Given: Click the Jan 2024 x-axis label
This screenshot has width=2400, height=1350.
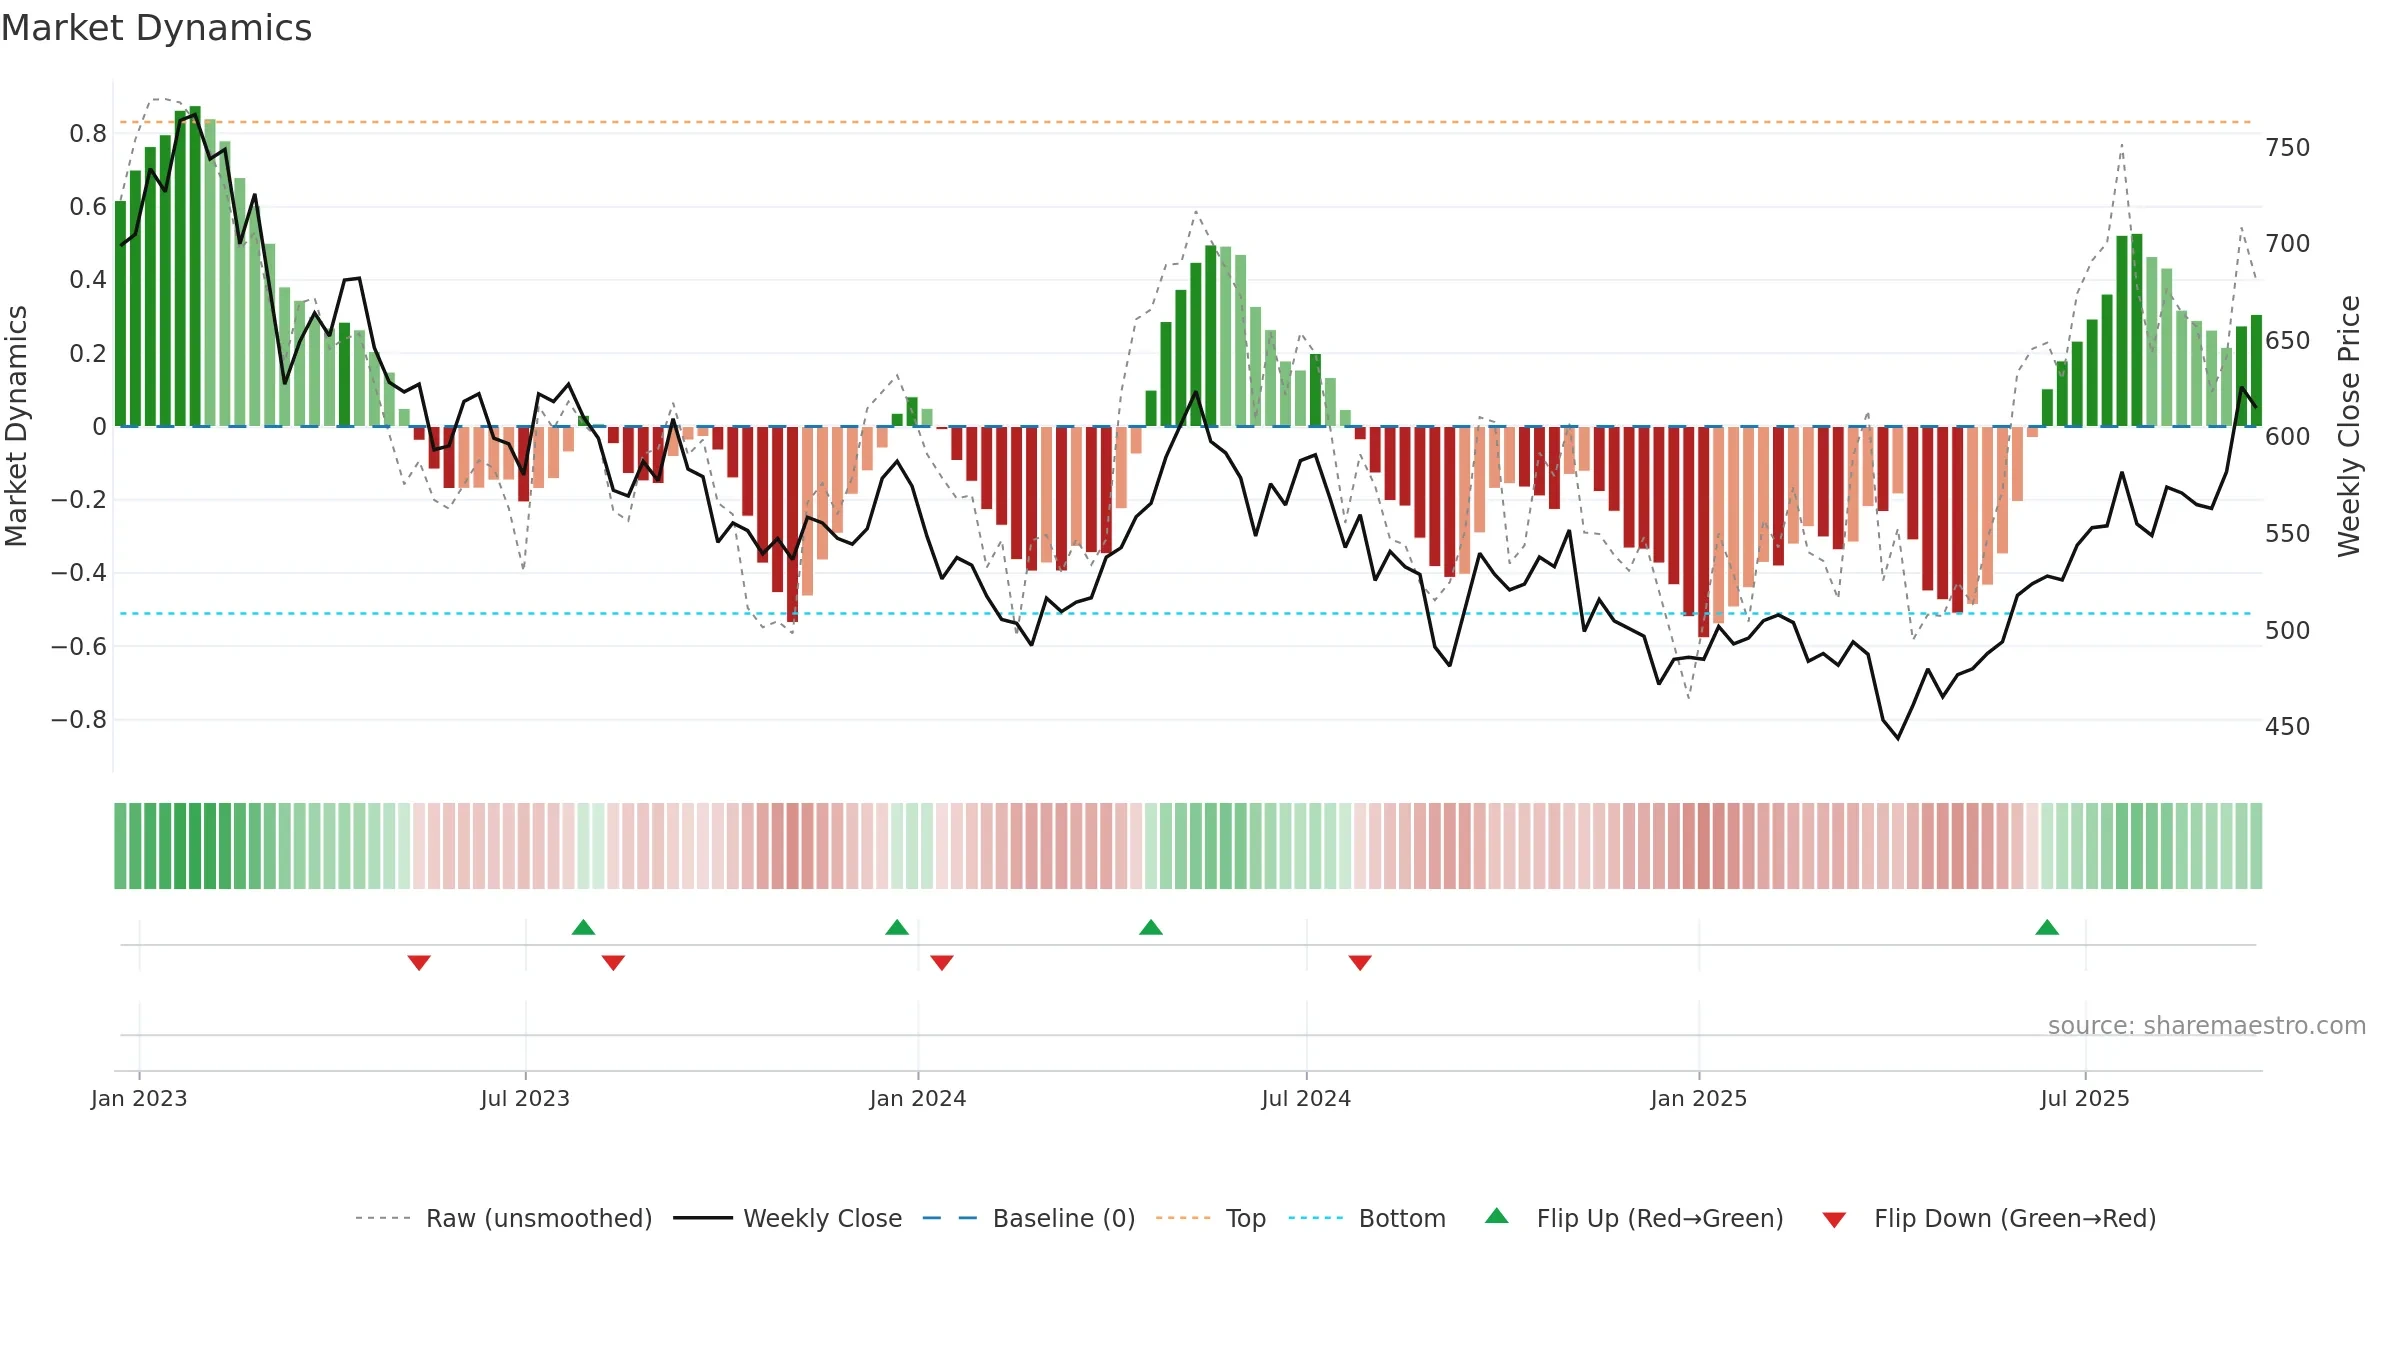Looking at the screenshot, I should (x=918, y=1098).
